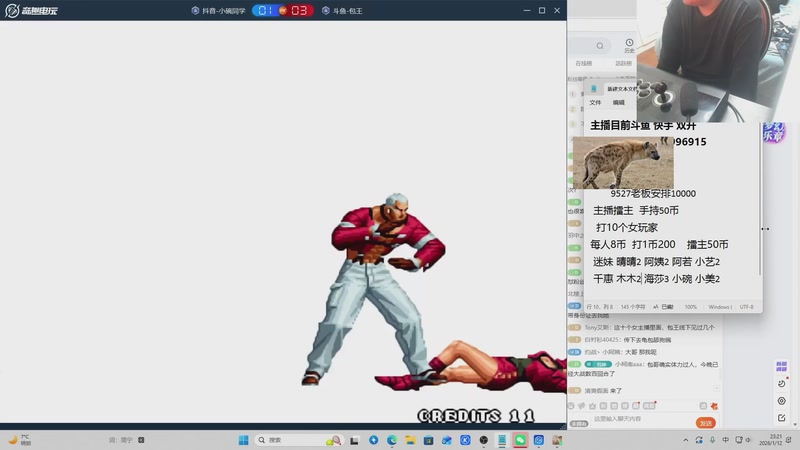Click the 100% zoom level in Notepad status bar

click(x=690, y=307)
